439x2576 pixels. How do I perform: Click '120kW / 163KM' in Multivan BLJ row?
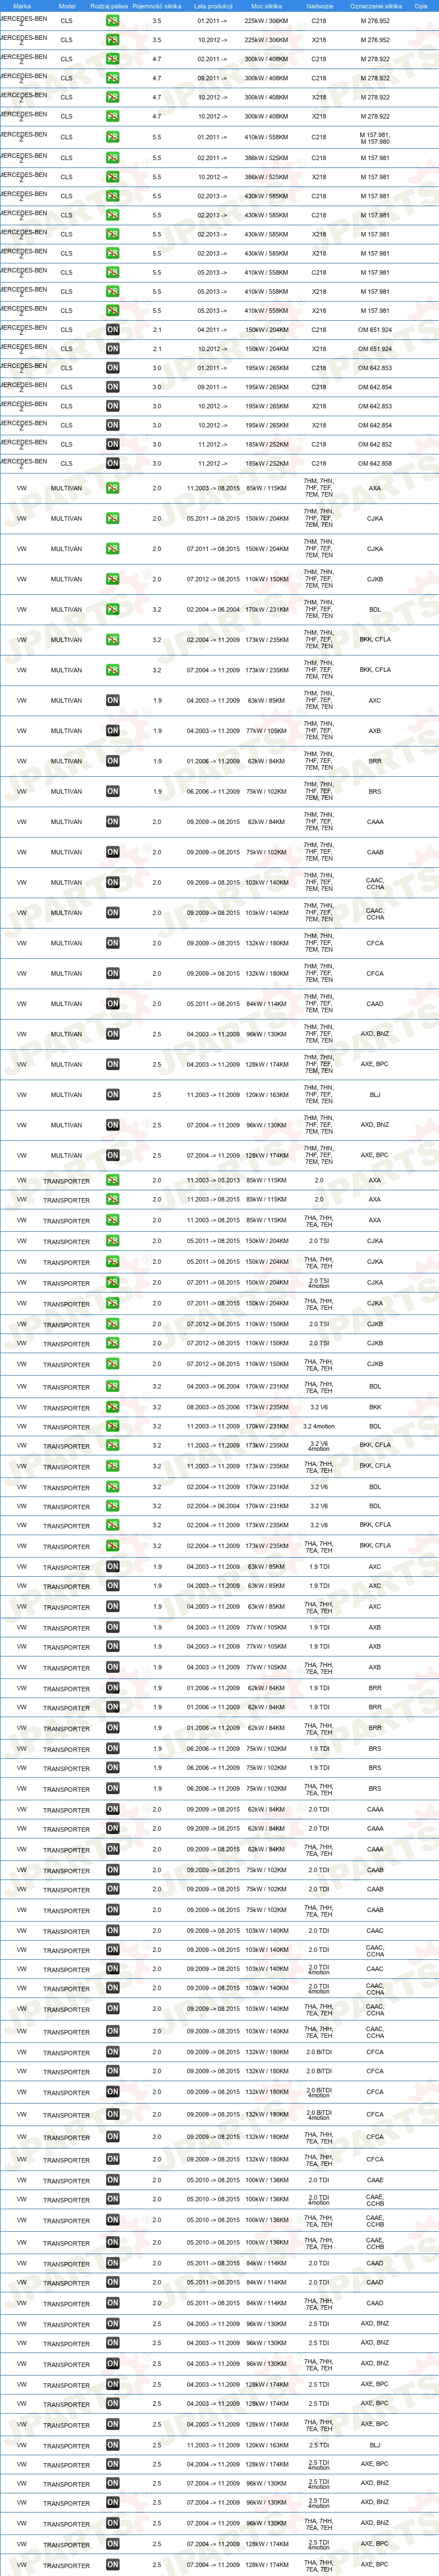point(266,1095)
